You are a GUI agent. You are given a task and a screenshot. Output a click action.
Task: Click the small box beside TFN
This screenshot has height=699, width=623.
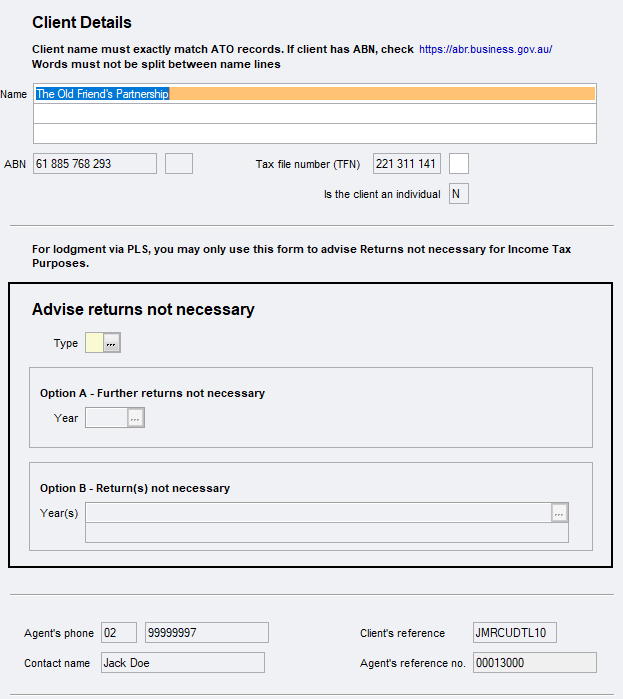point(459,164)
